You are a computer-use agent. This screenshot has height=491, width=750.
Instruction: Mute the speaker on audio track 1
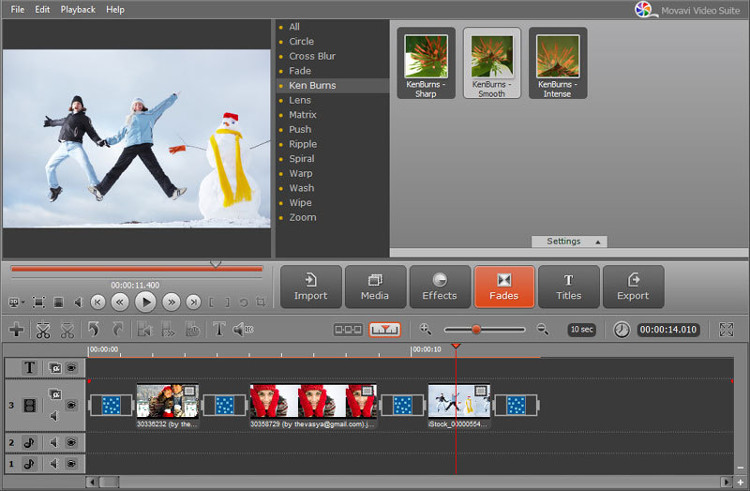(54, 464)
